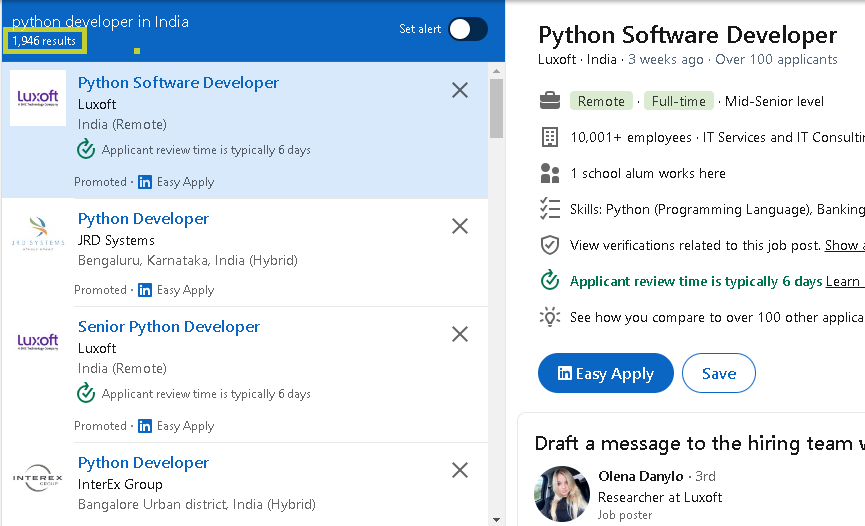Viewport: 865px width, 526px height.
Task: Click the skills checklist icon
Action: (x=549, y=209)
